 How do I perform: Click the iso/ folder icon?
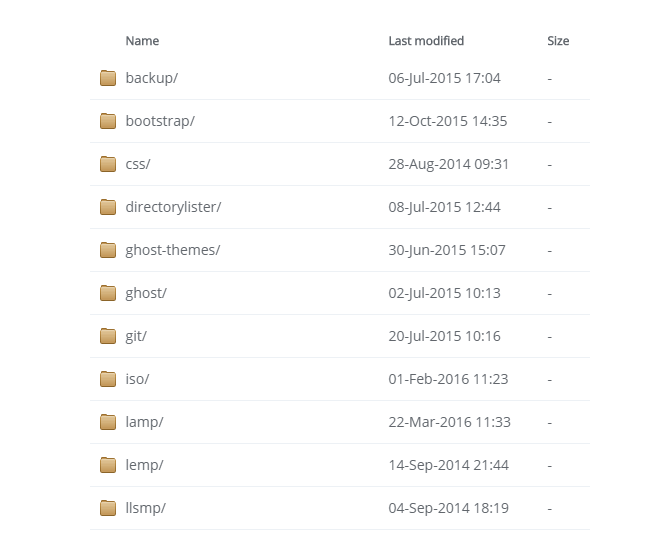click(108, 379)
